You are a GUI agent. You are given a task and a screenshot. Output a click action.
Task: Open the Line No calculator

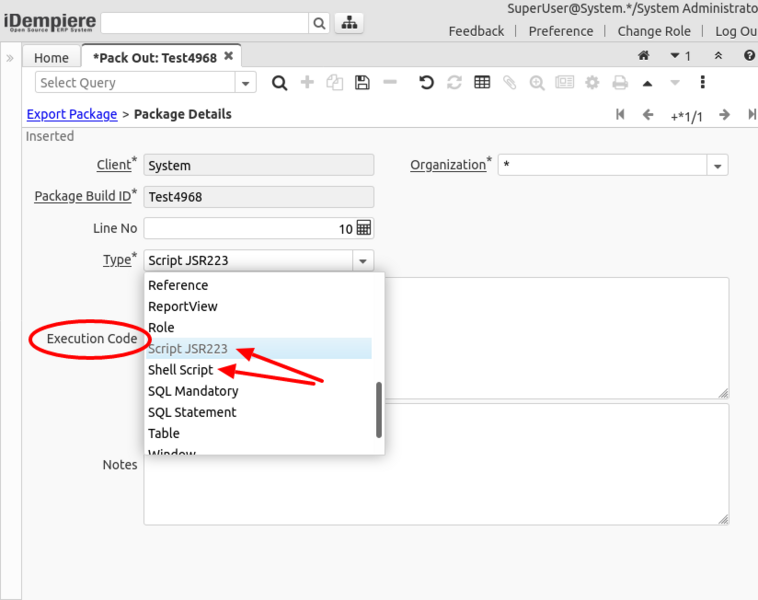(x=364, y=228)
